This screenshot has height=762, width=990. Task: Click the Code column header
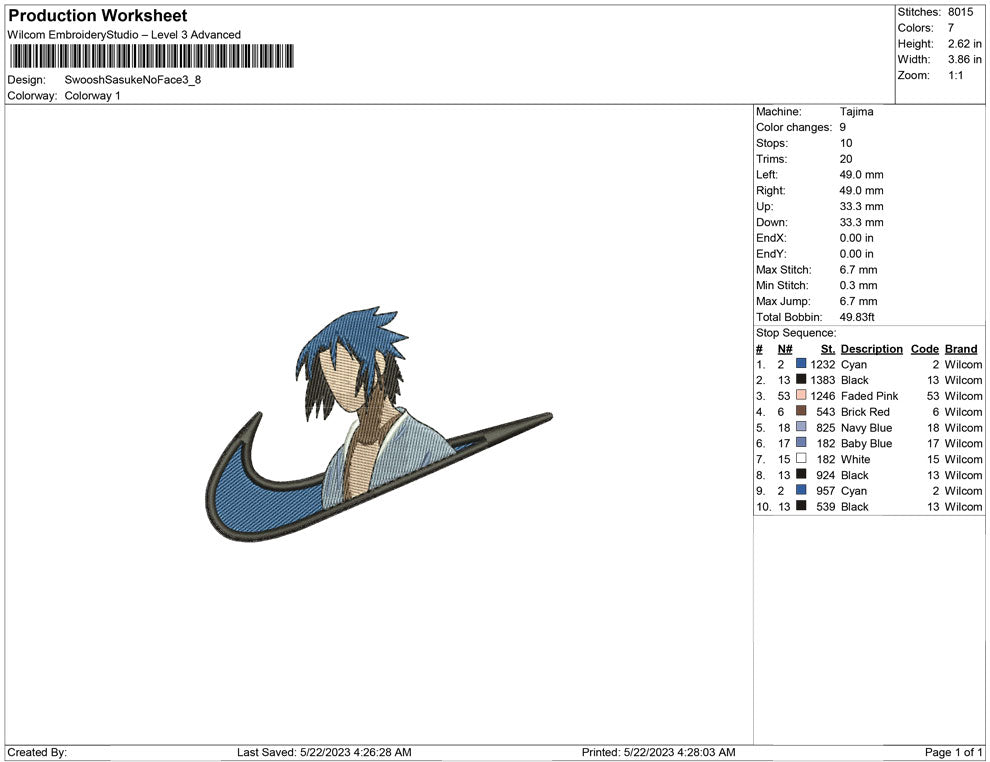click(924, 348)
